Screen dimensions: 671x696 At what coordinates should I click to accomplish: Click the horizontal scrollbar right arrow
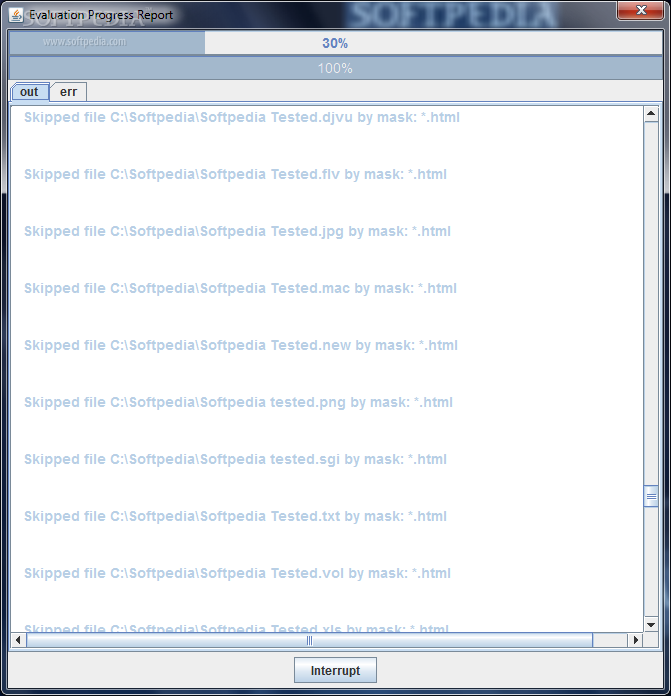[635, 640]
